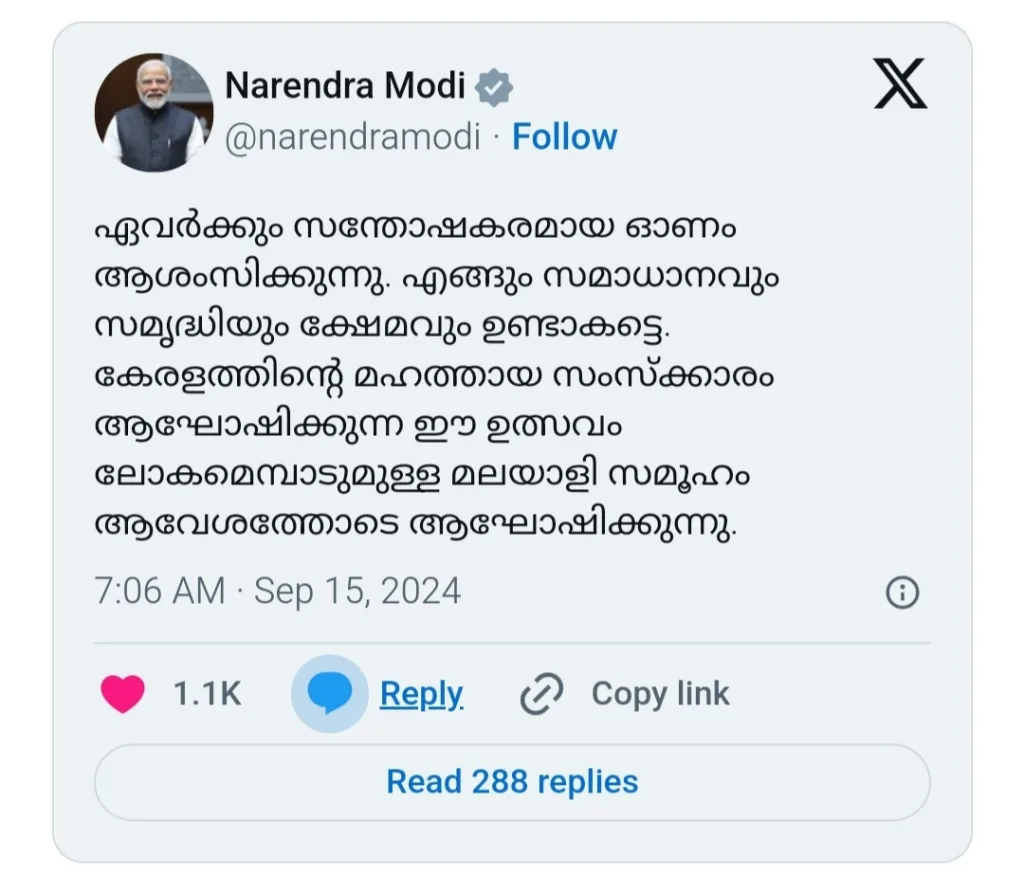
Task: Open the tweet info circle icon
Action: pyautogui.click(x=902, y=593)
